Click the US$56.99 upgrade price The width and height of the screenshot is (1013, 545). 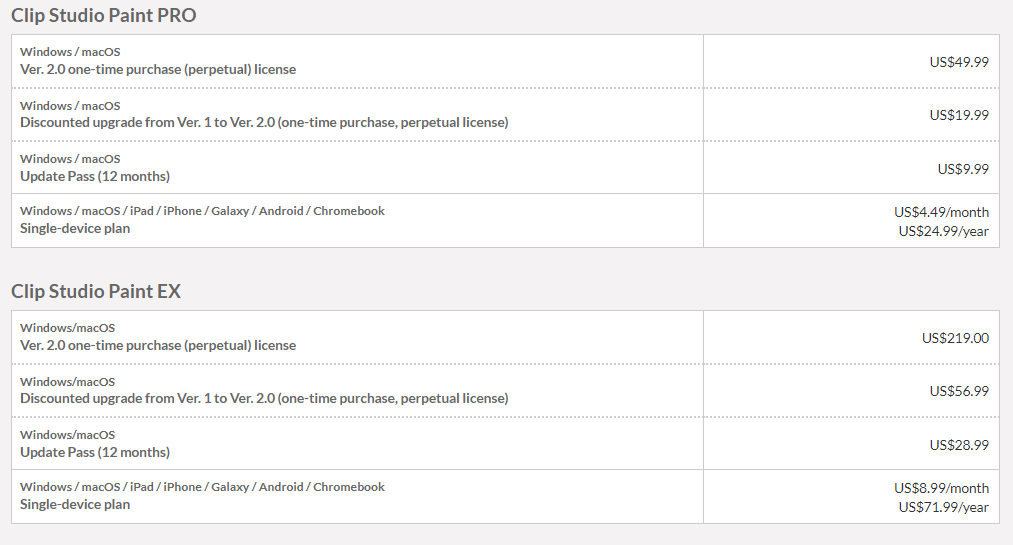point(959,391)
